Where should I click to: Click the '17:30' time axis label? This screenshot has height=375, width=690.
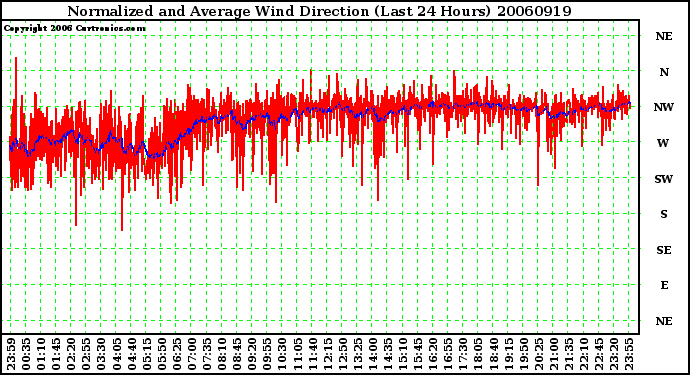coord(463,354)
